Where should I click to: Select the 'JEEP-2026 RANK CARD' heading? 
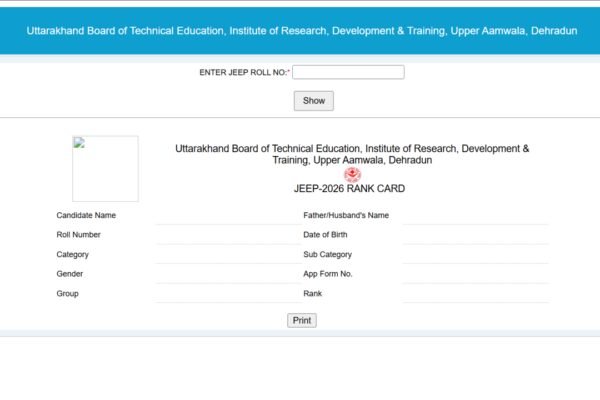coord(349,189)
